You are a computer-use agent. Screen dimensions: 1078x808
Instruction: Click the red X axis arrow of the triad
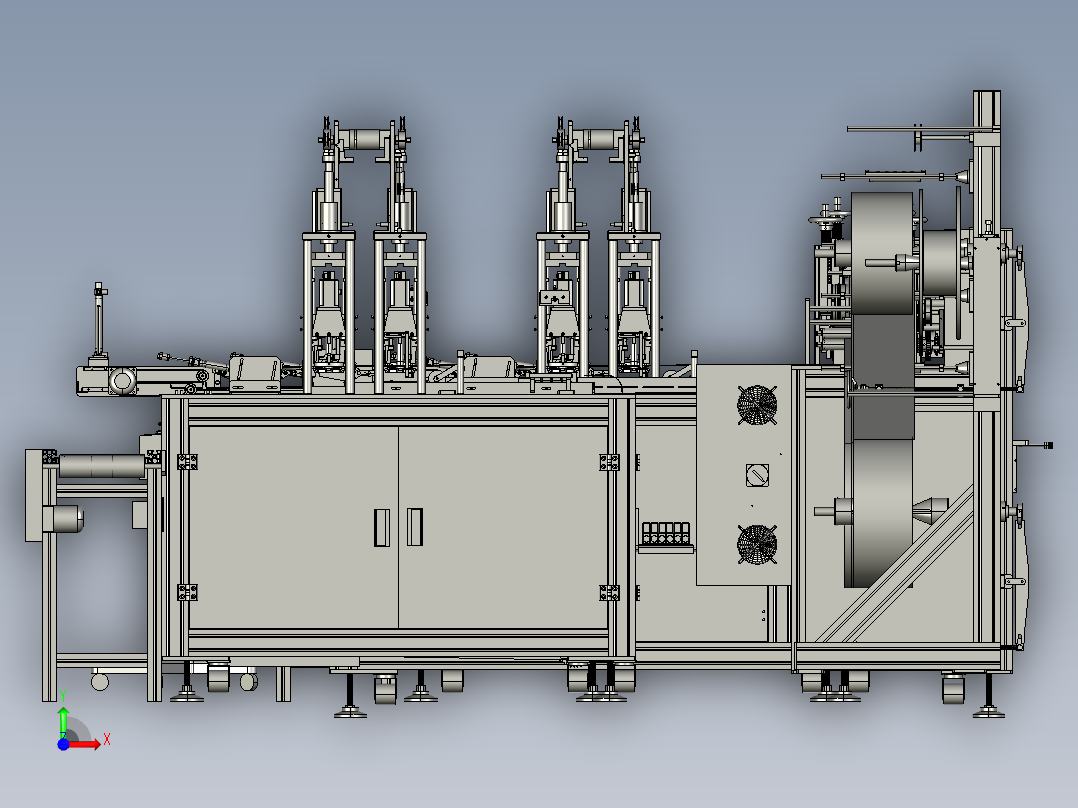[85, 744]
